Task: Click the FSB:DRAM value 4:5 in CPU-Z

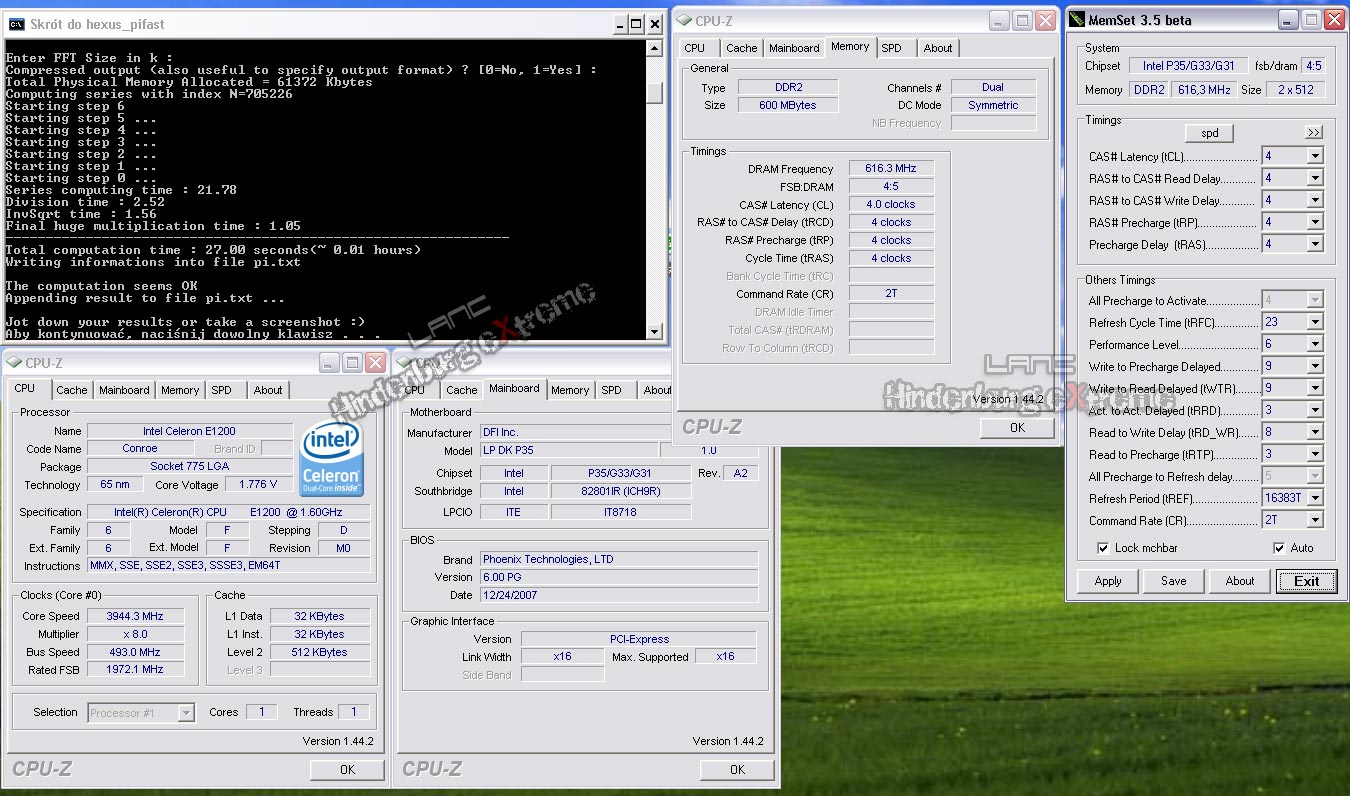Action: pyautogui.click(x=891, y=187)
